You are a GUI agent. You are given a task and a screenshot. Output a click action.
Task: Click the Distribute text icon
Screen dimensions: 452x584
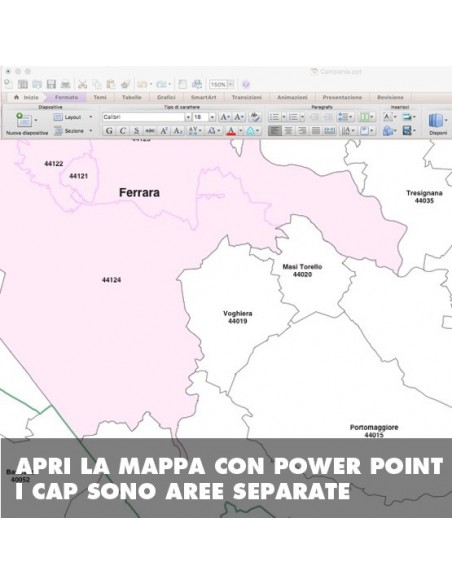[330, 130]
